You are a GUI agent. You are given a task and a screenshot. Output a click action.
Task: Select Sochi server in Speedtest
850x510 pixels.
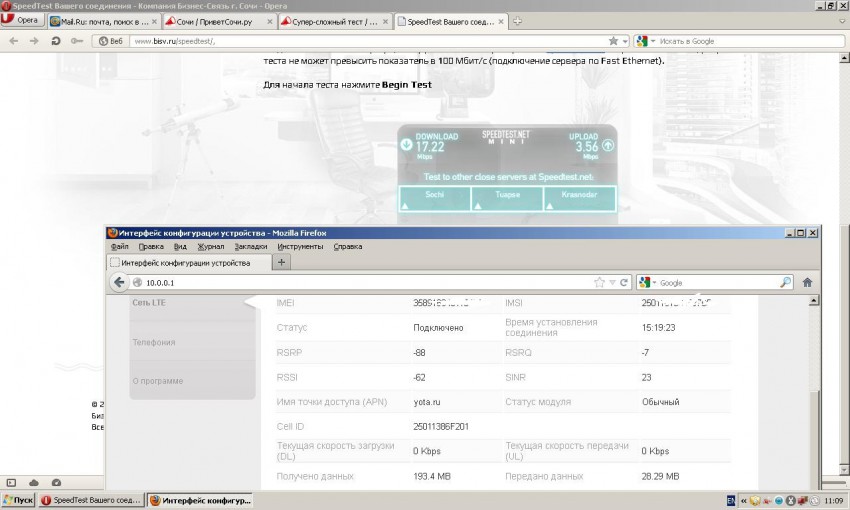point(434,198)
